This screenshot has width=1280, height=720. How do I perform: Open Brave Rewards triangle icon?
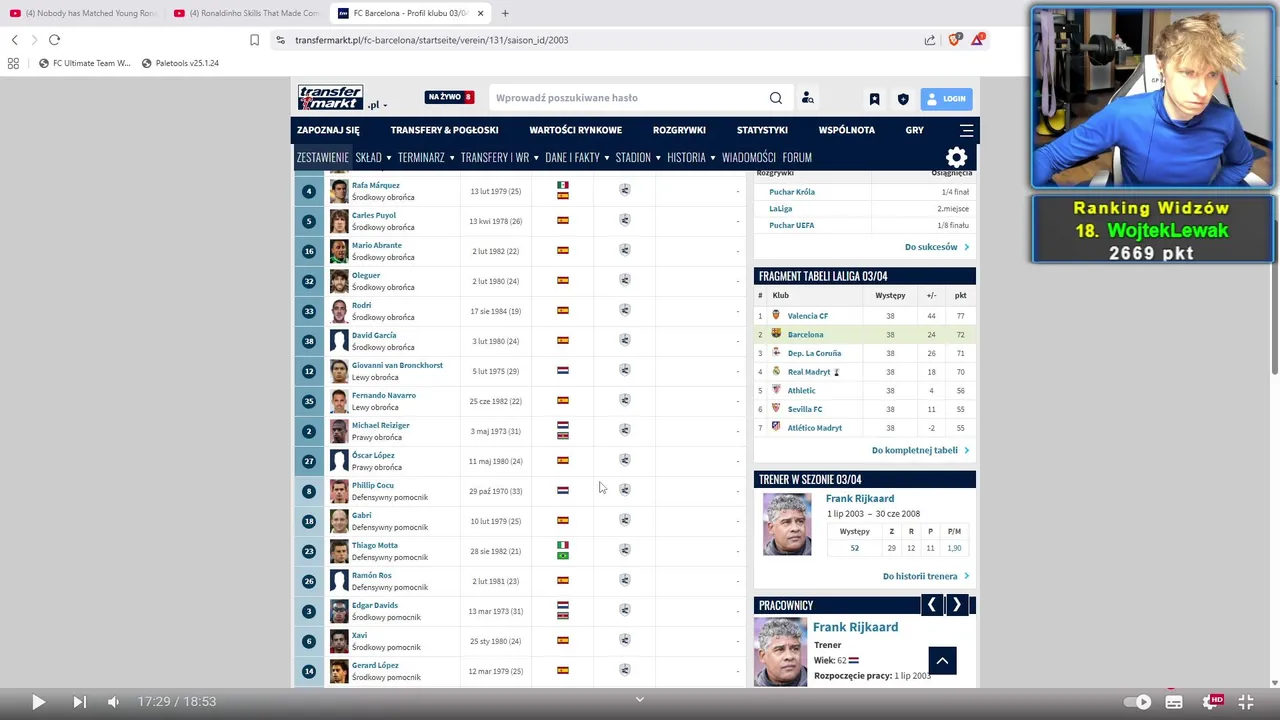[977, 40]
